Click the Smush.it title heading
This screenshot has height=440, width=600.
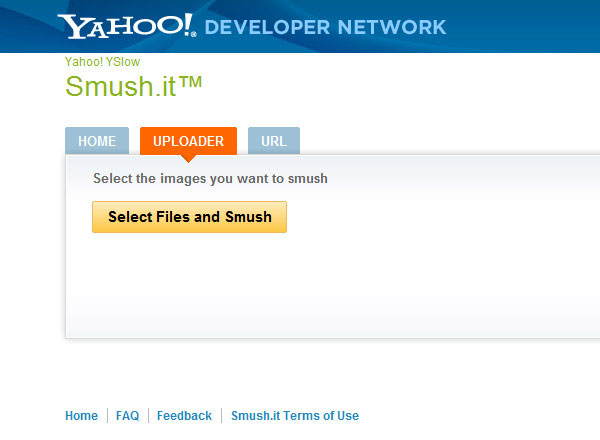pyautogui.click(x=133, y=86)
